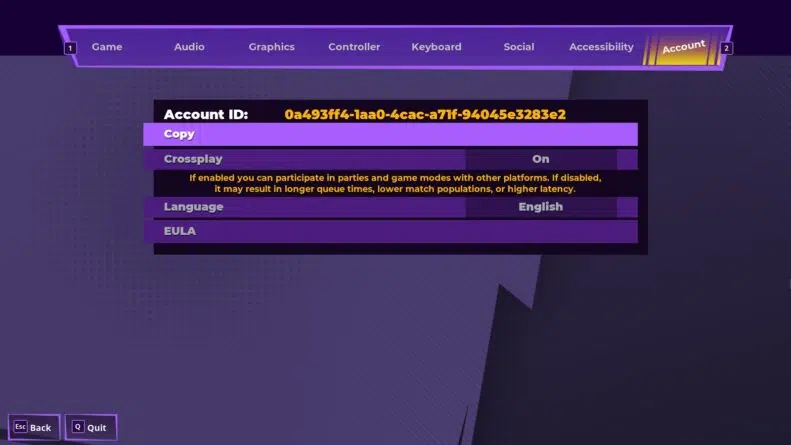This screenshot has width=791, height=445.
Task: Click the 2 key hint icon beside Account tab
Action: pyautogui.click(x=726, y=48)
